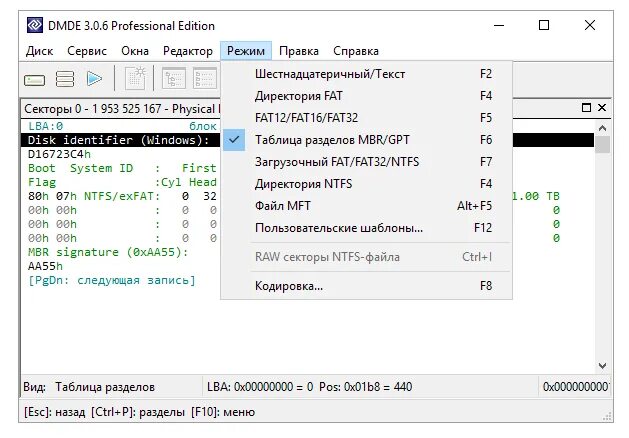
Task: Close the open Режим menu
Action: pyautogui.click(x=246, y=51)
